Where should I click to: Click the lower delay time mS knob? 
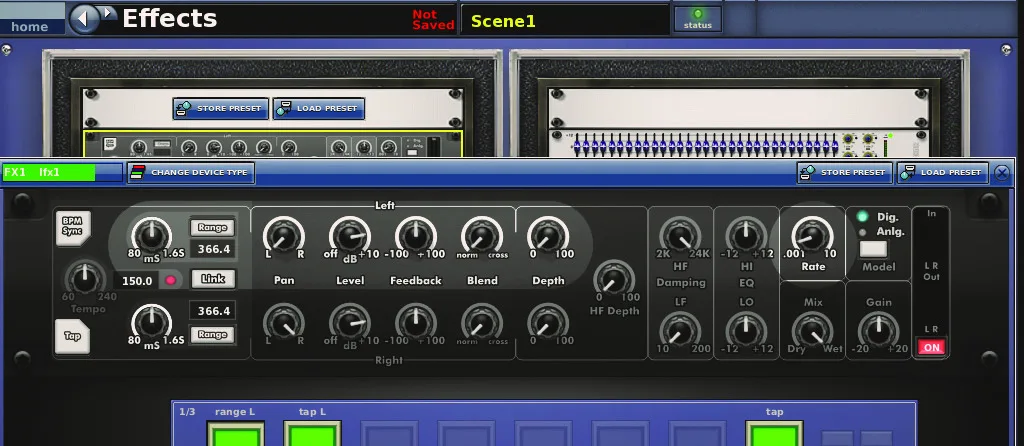(x=152, y=324)
